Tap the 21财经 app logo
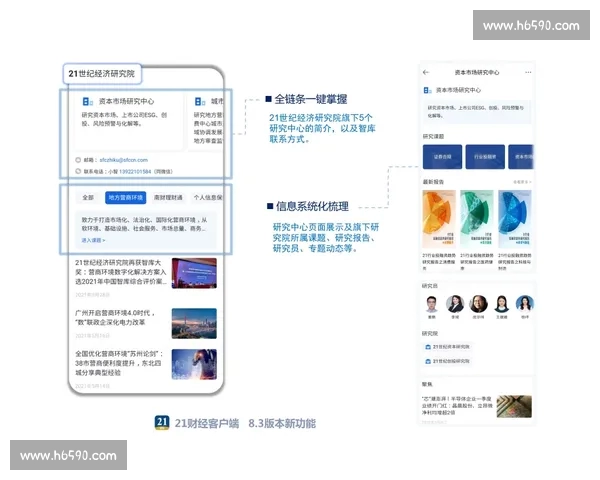The height and width of the screenshot is (480, 600). pyautogui.click(x=162, y=423)
